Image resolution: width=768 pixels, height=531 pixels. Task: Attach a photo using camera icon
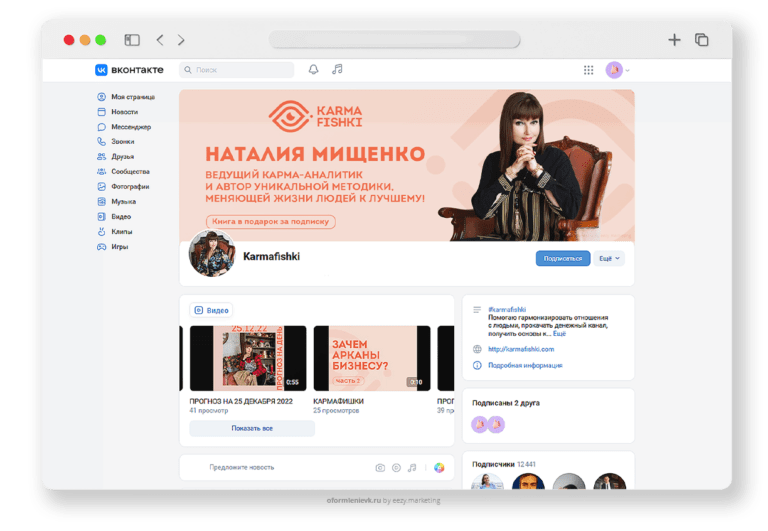(380, 468)
